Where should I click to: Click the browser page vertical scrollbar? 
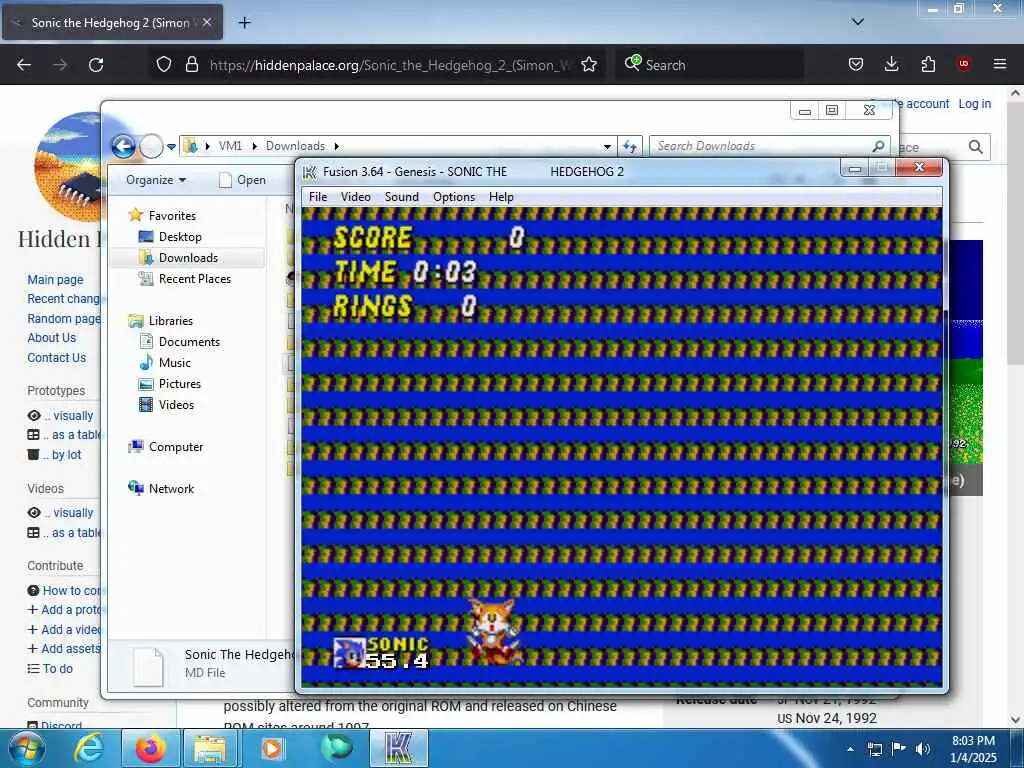(x=1015, y=234)
